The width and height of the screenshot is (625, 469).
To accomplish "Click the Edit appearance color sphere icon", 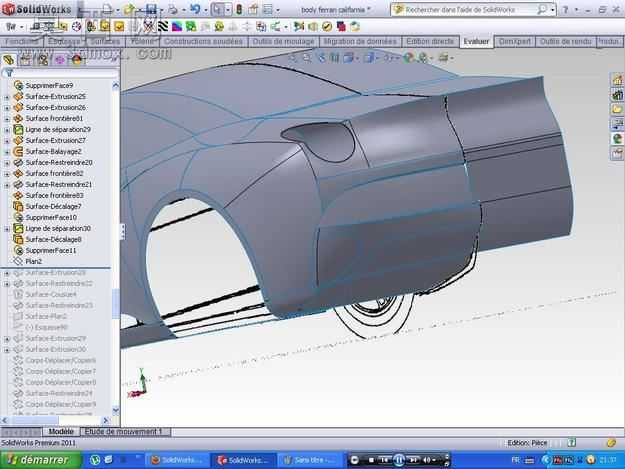I will point(408,58).
